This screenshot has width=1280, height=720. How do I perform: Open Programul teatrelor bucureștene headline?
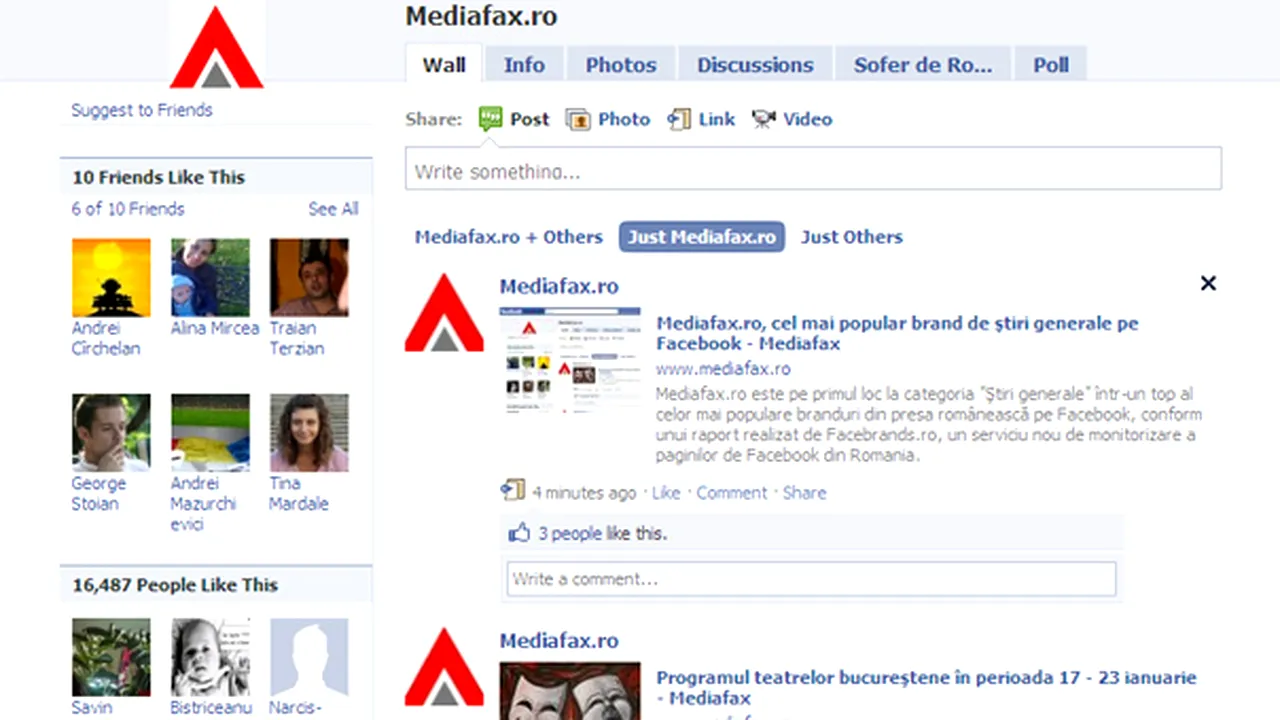[926, 688]
